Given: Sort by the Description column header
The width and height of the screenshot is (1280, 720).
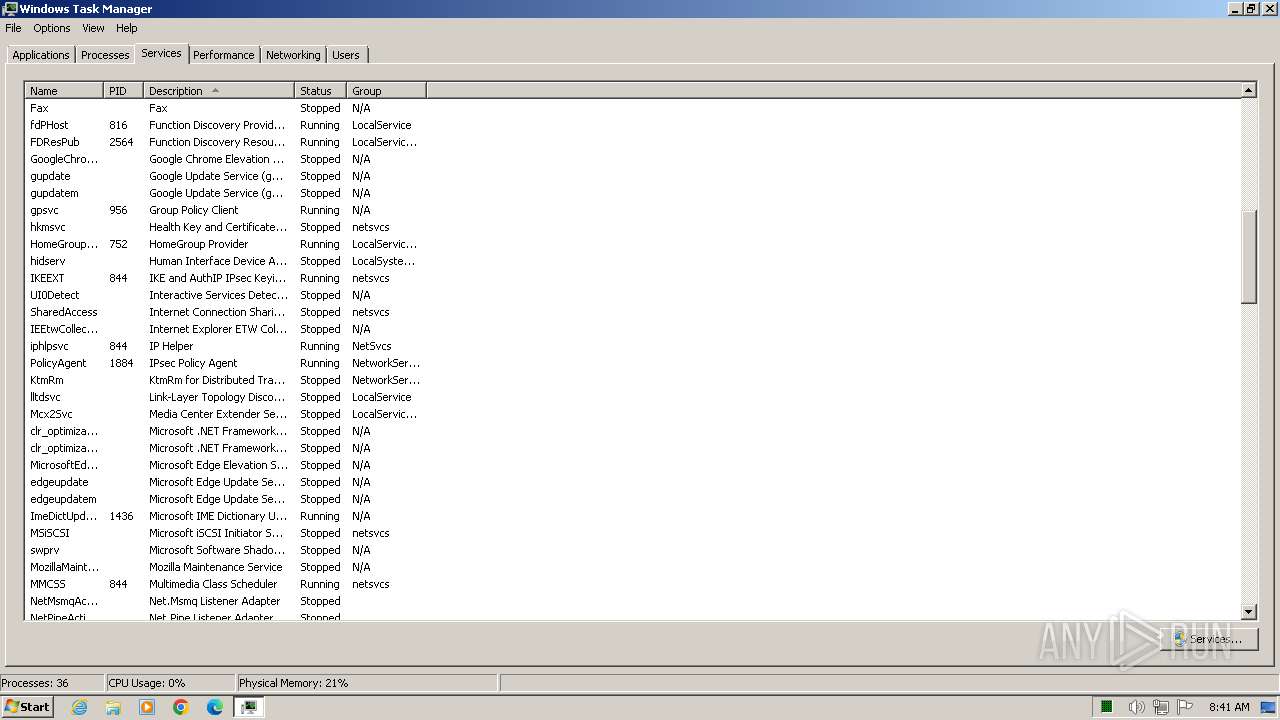Looking at the screenshot, I should click(x=219, y=91).
